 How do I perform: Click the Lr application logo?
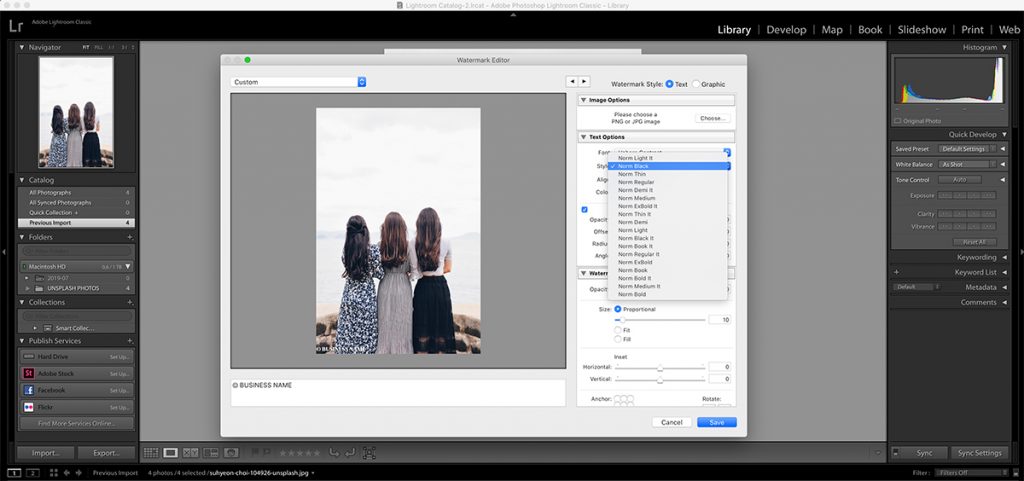(x=16, y=27)
